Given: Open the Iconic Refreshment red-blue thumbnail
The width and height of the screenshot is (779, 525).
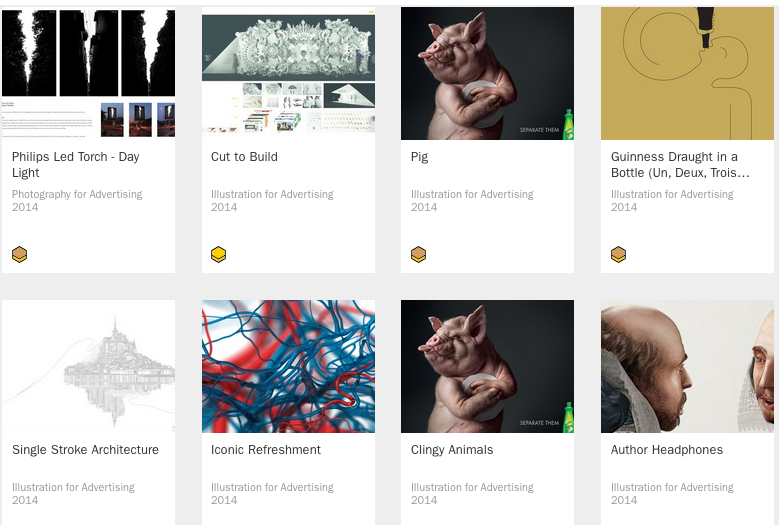Looking at the screenshot, I should [288, 366].
